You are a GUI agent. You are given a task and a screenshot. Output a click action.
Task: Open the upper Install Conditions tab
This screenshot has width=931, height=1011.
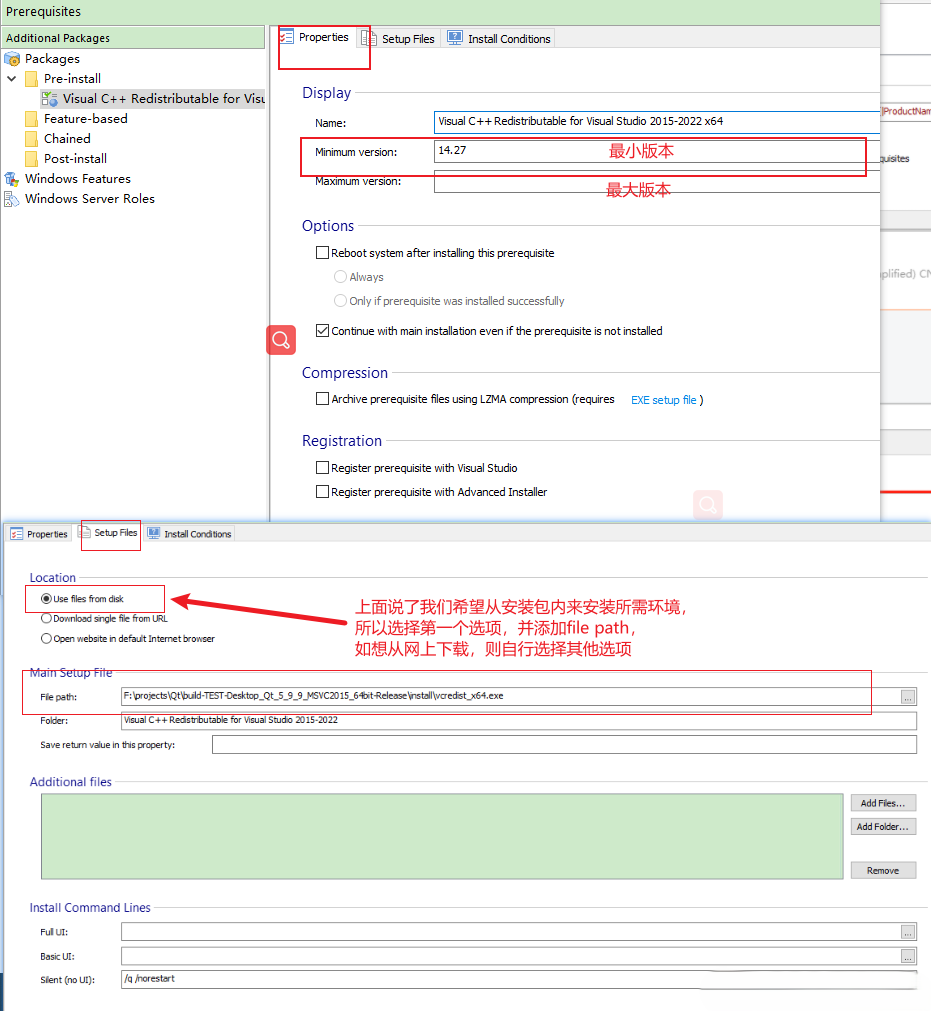(500, 39)
